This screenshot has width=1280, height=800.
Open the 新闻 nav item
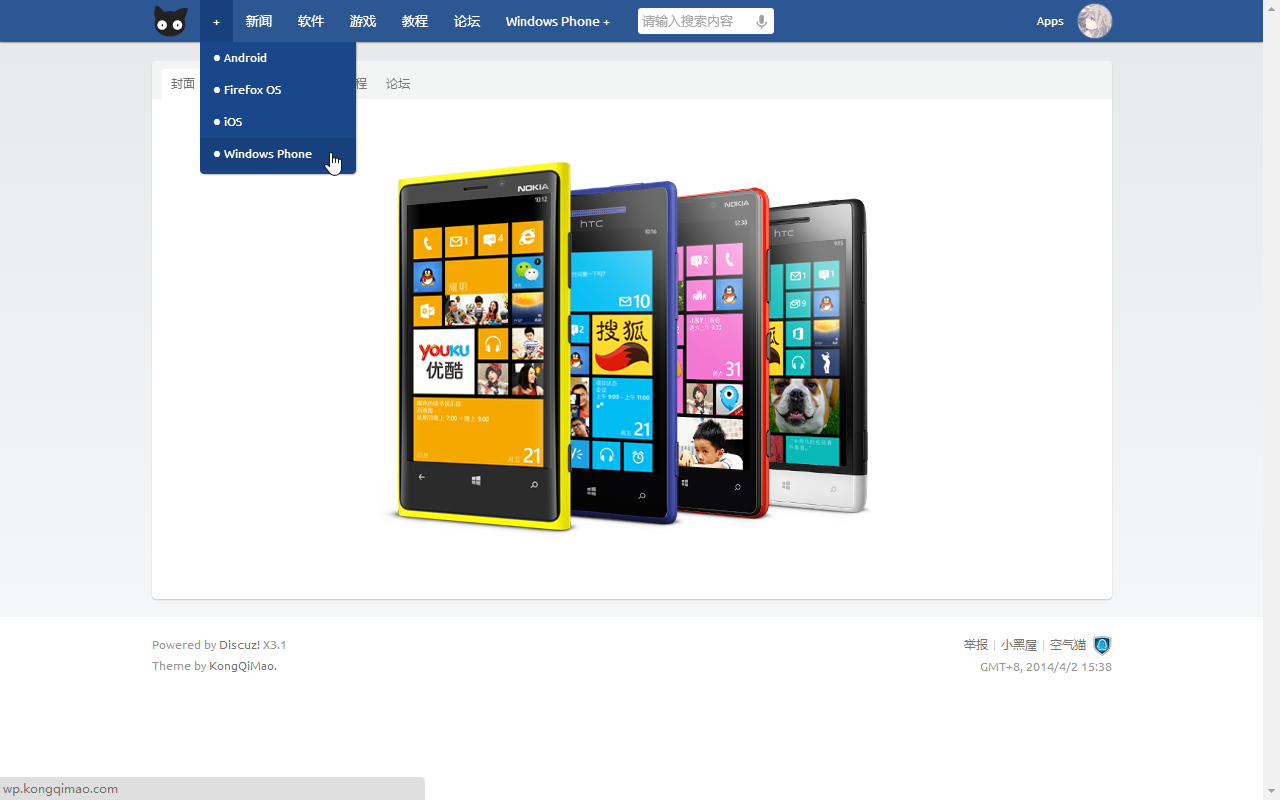[x=259, y=21]
